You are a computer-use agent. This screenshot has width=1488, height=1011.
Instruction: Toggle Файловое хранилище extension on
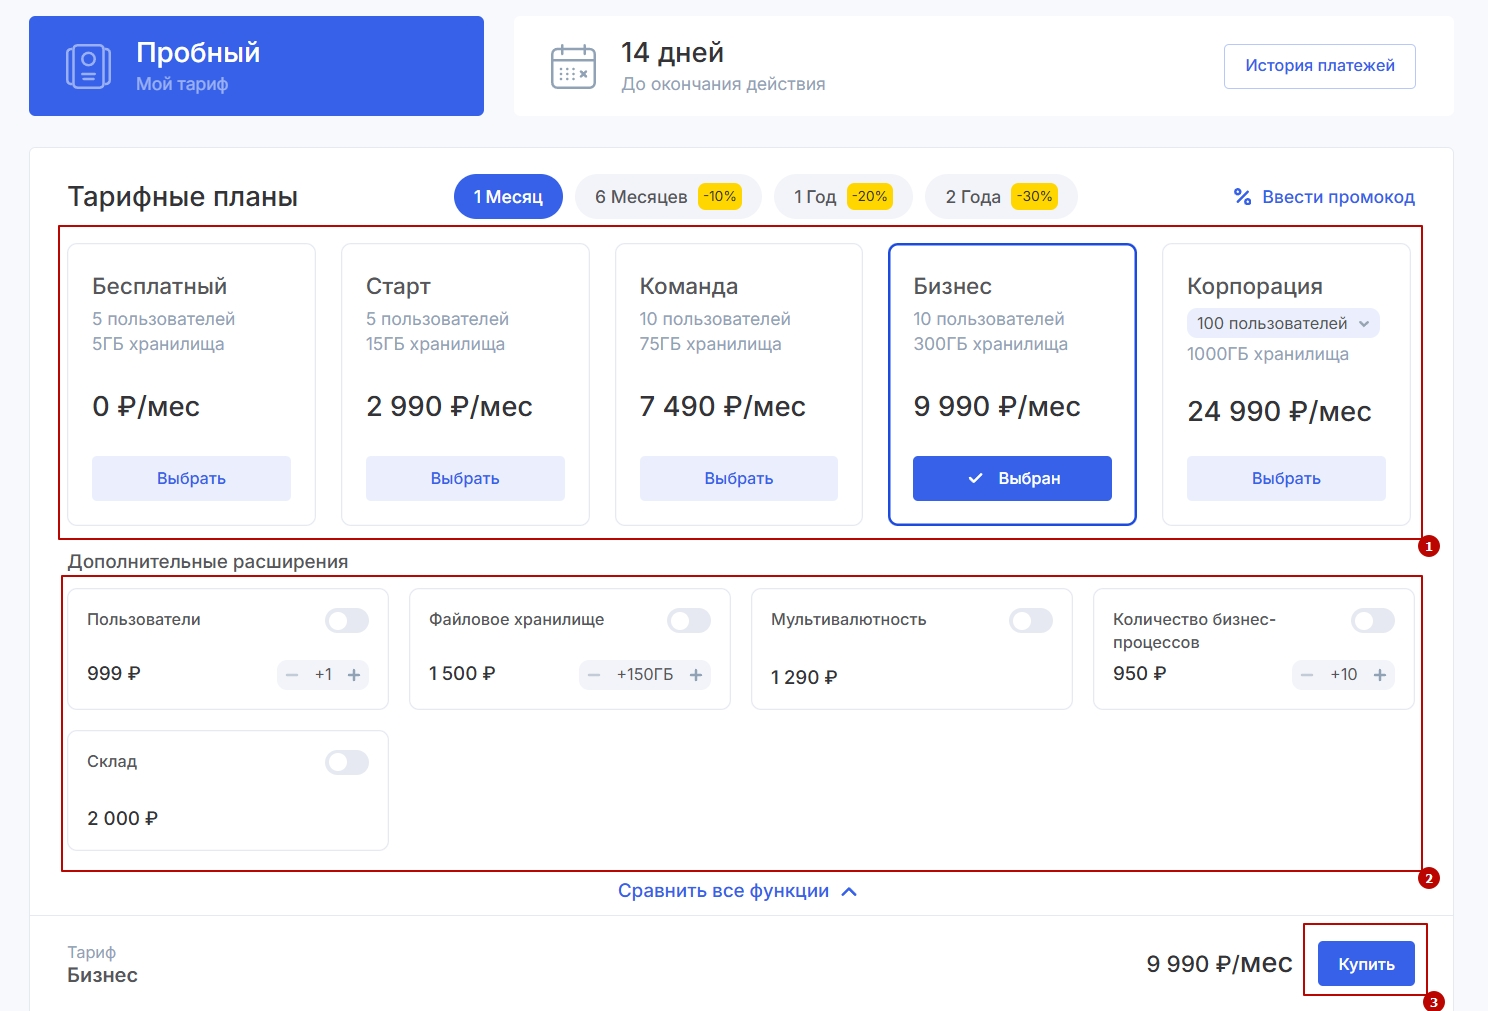tap(689, 621)
